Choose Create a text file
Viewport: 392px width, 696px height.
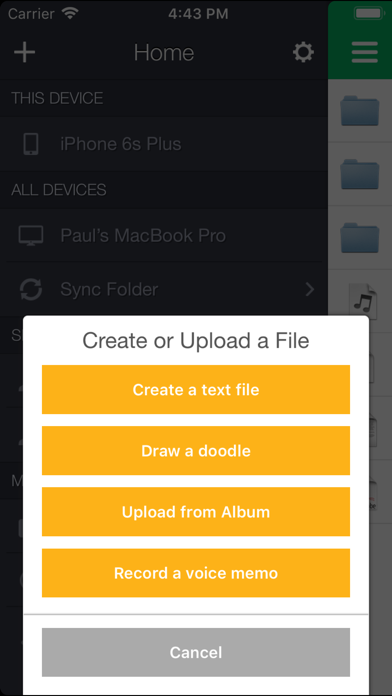pyautogui.click(x=196, y=389)
